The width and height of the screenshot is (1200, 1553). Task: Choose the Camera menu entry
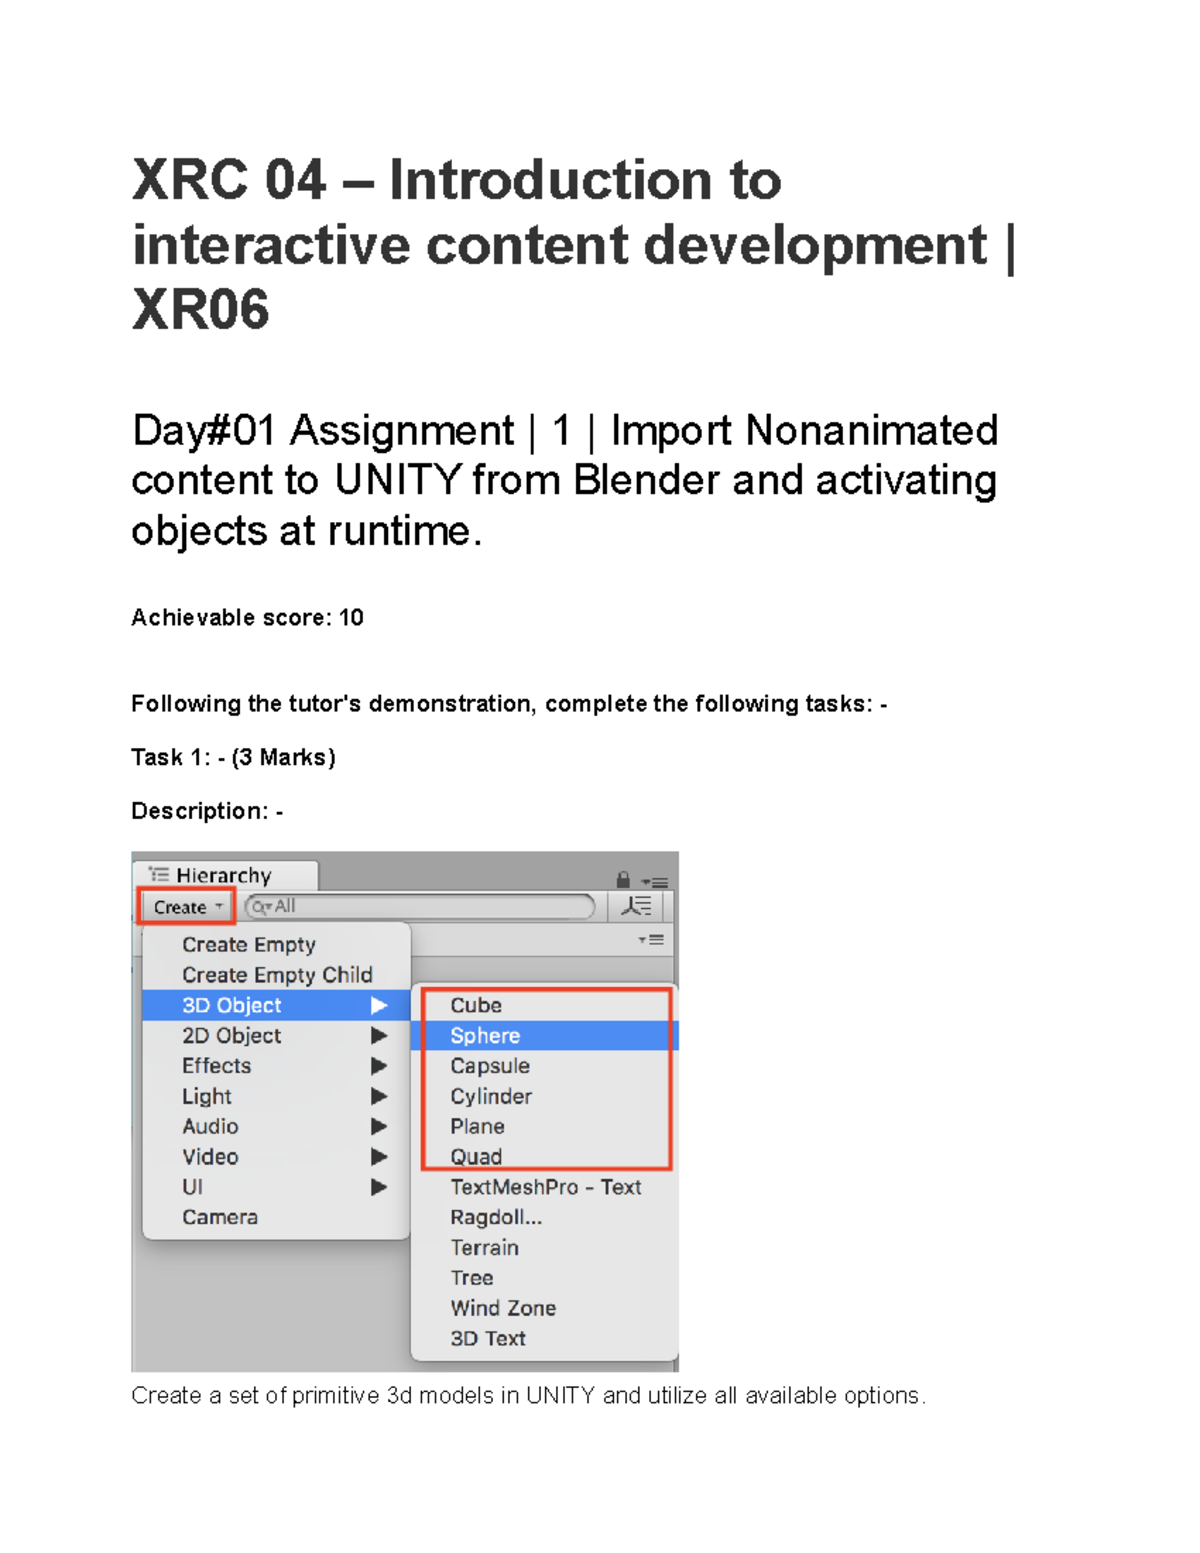[220, 1217]
